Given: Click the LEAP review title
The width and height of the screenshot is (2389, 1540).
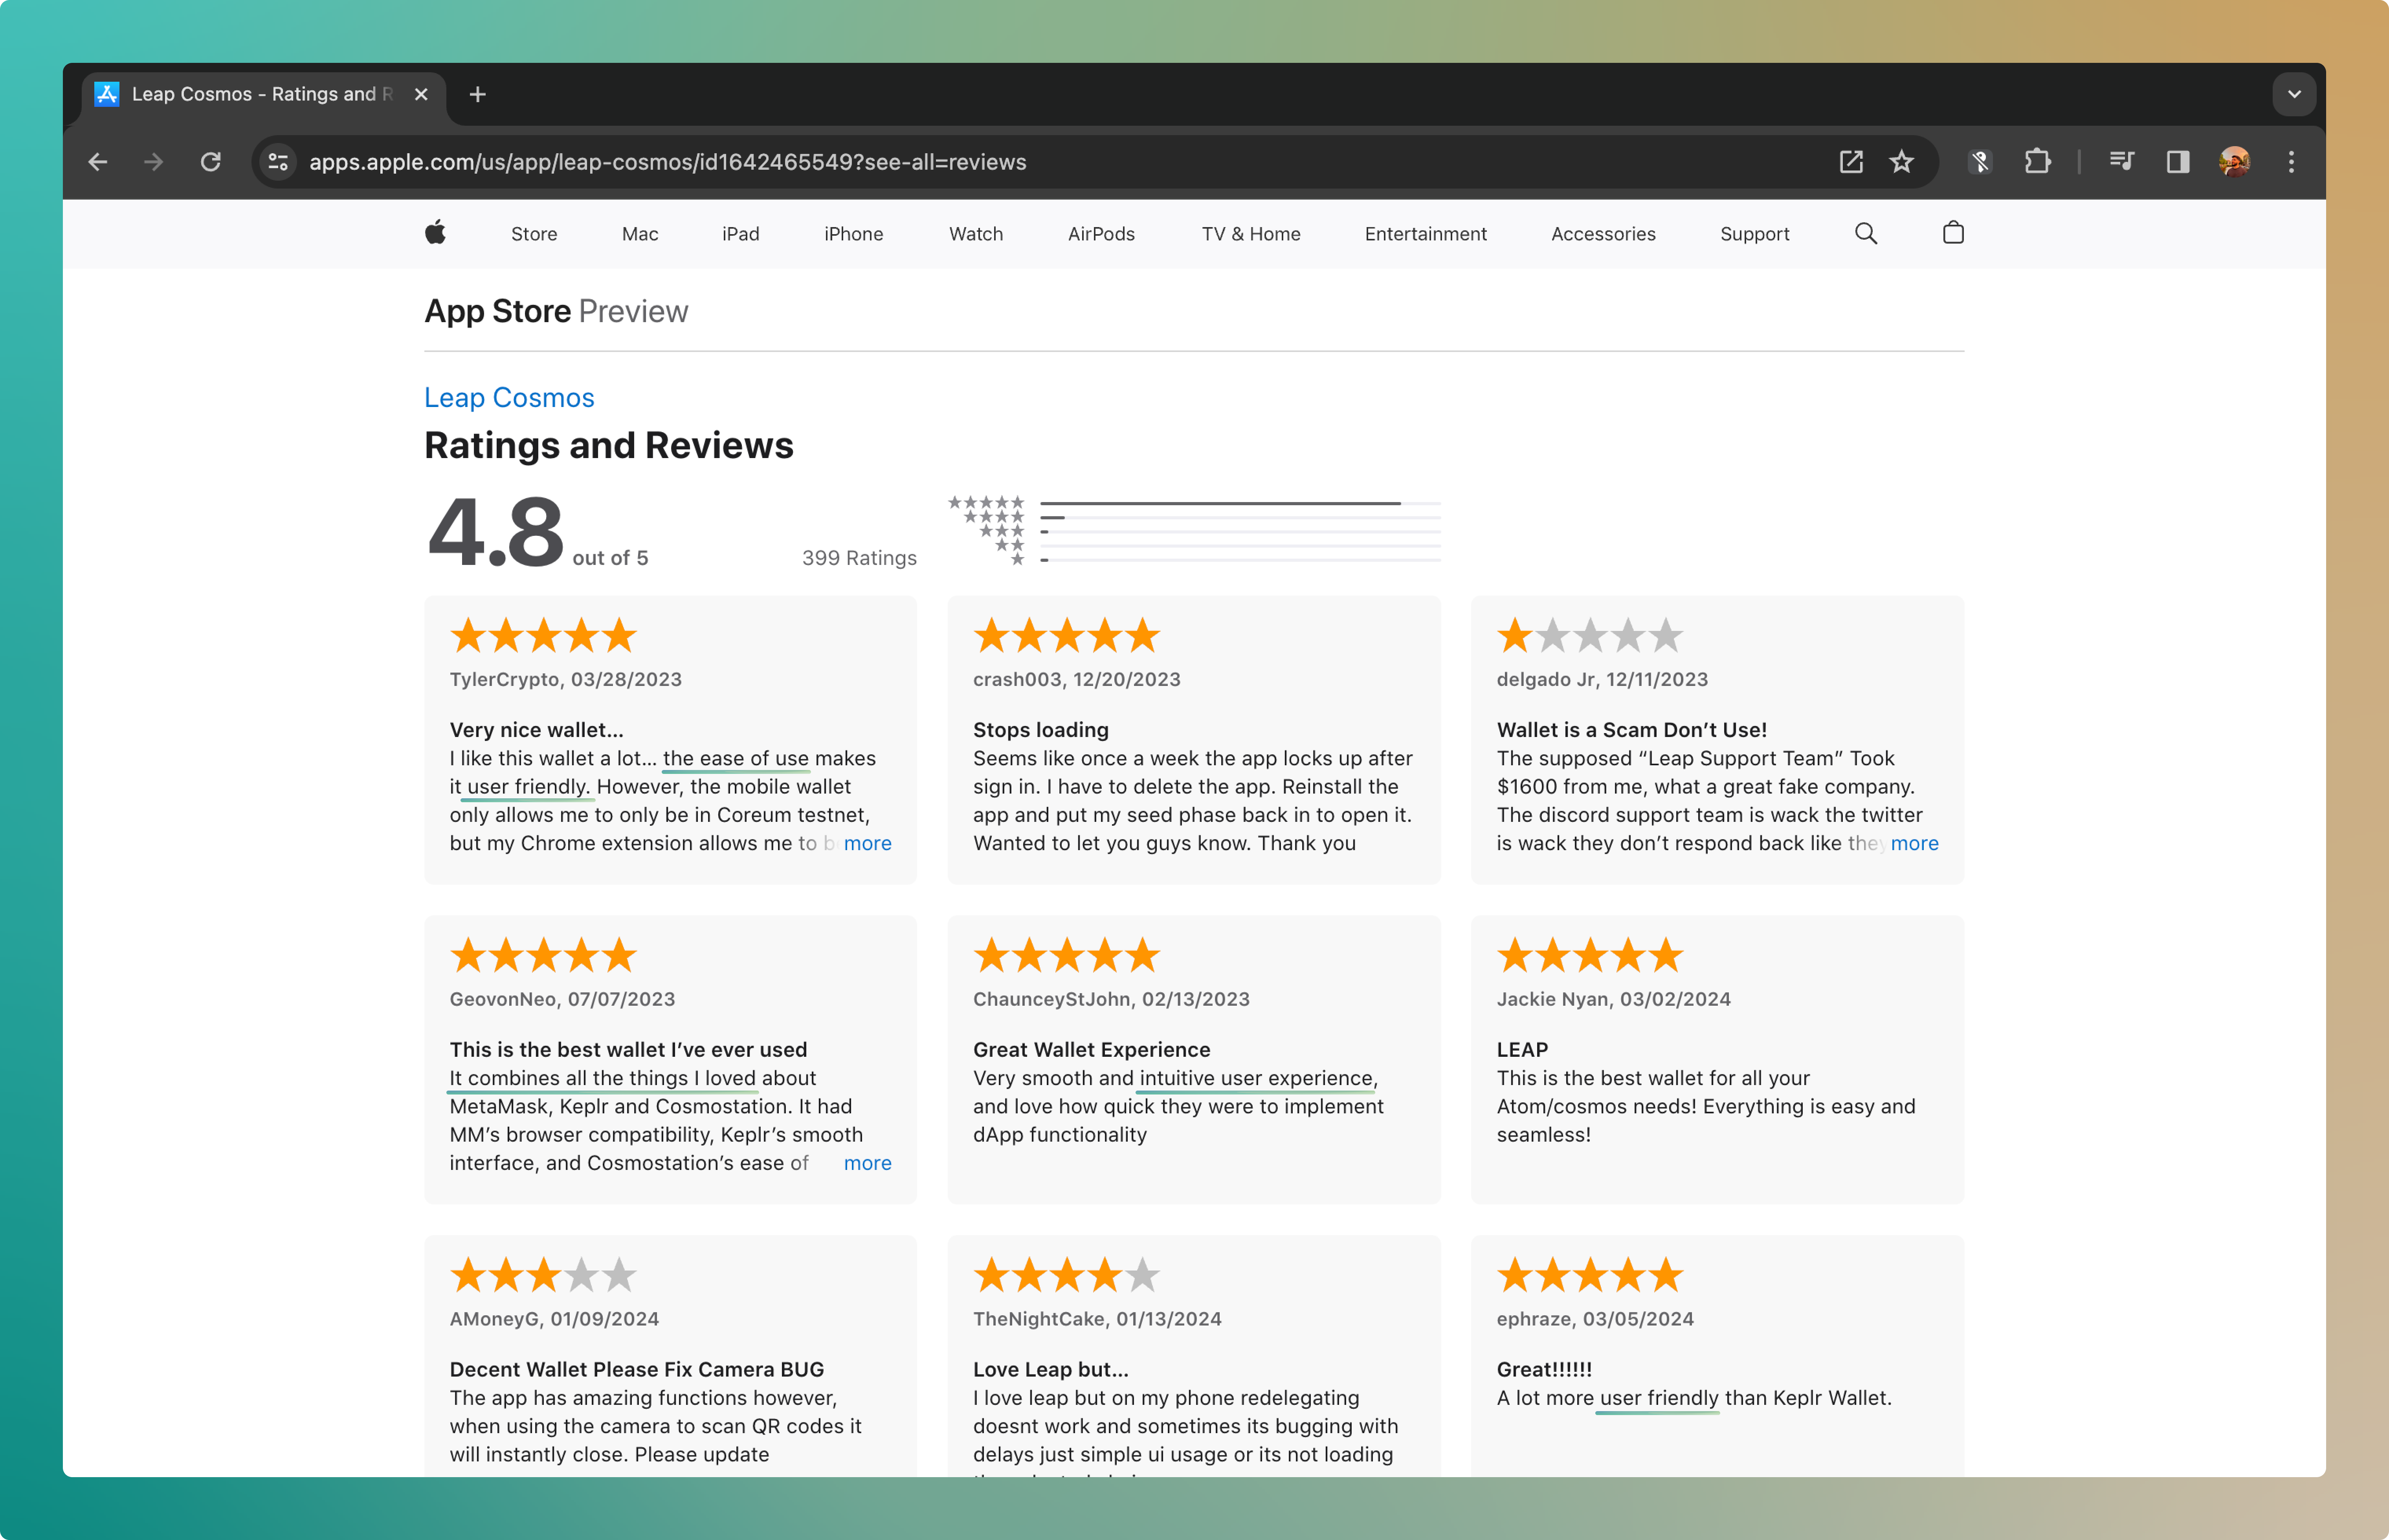Looking at the screenshot, I should (1522, 1050).
